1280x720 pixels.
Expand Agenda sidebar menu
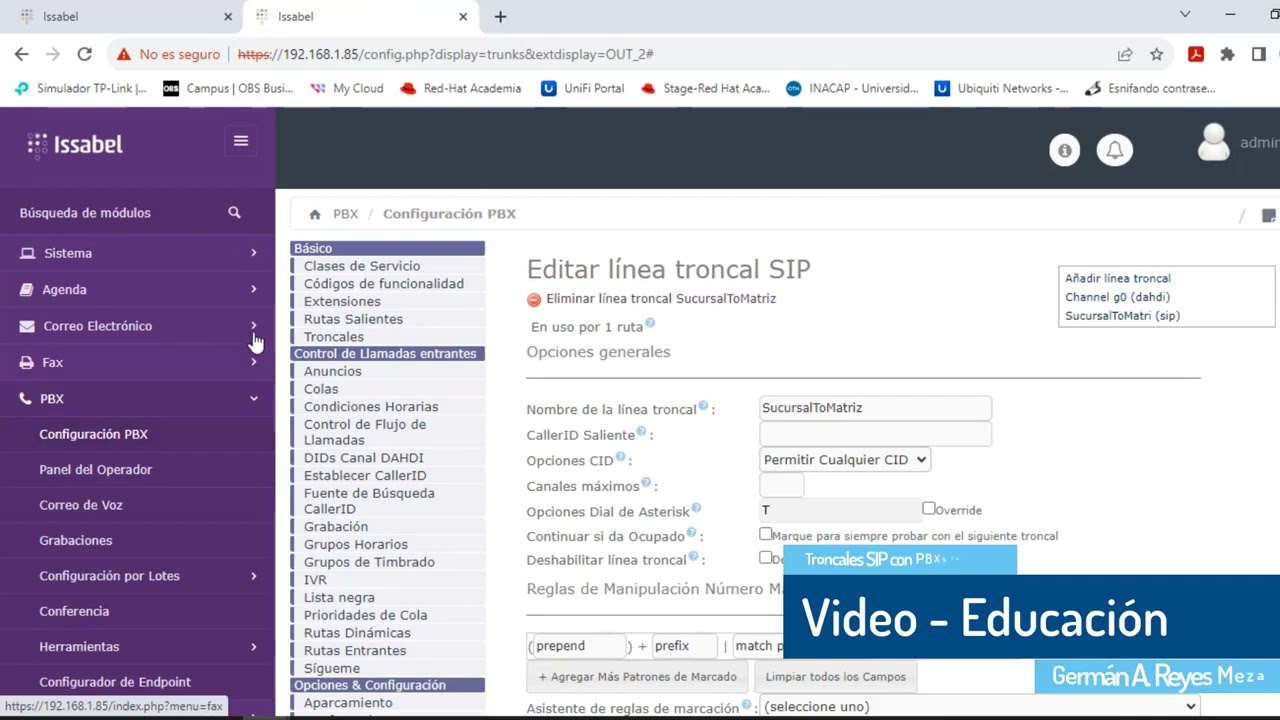pos(137,289)
